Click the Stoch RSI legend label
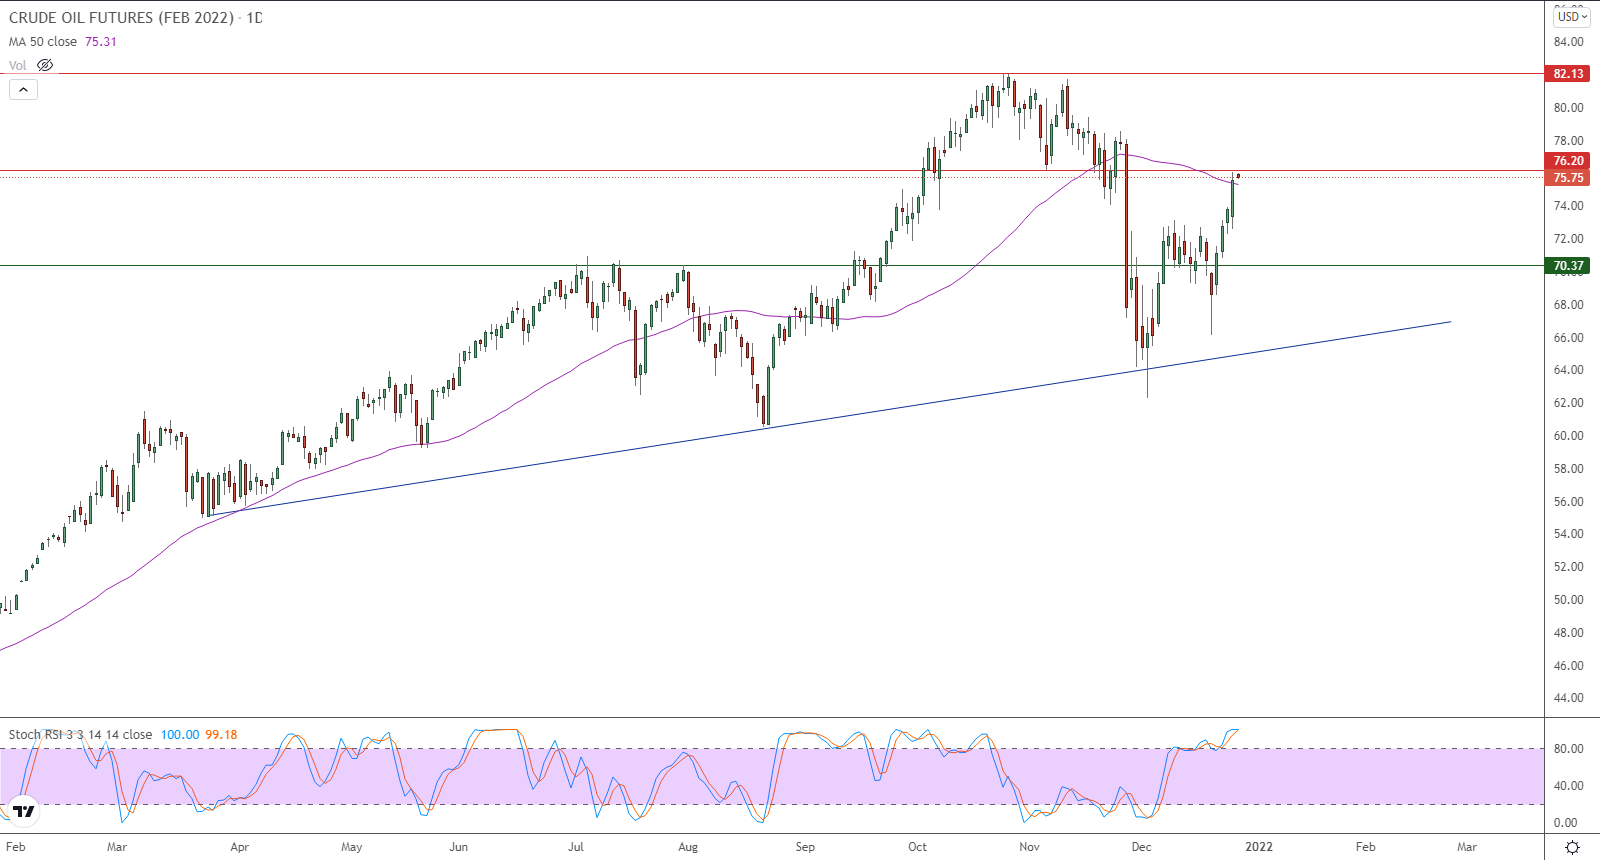 click(x=80, y=735)
